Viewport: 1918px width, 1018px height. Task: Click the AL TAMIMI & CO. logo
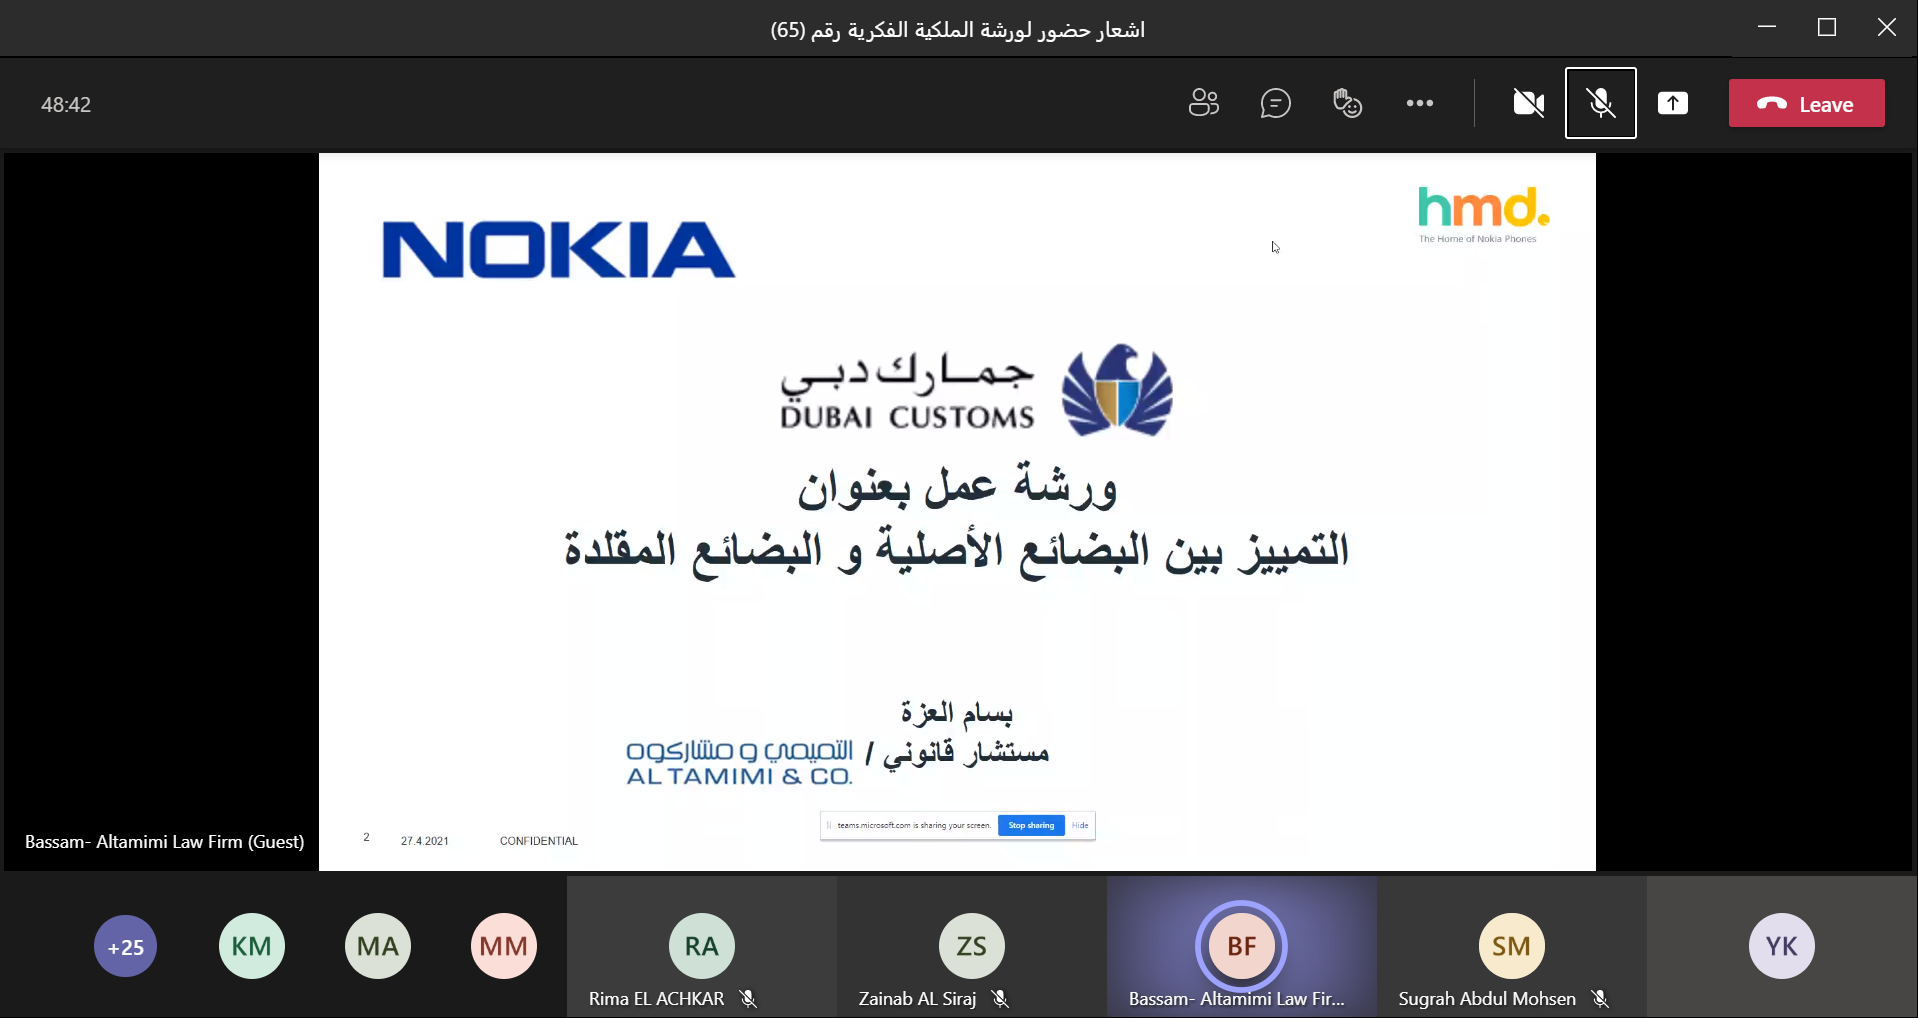[x=739, y=763]
